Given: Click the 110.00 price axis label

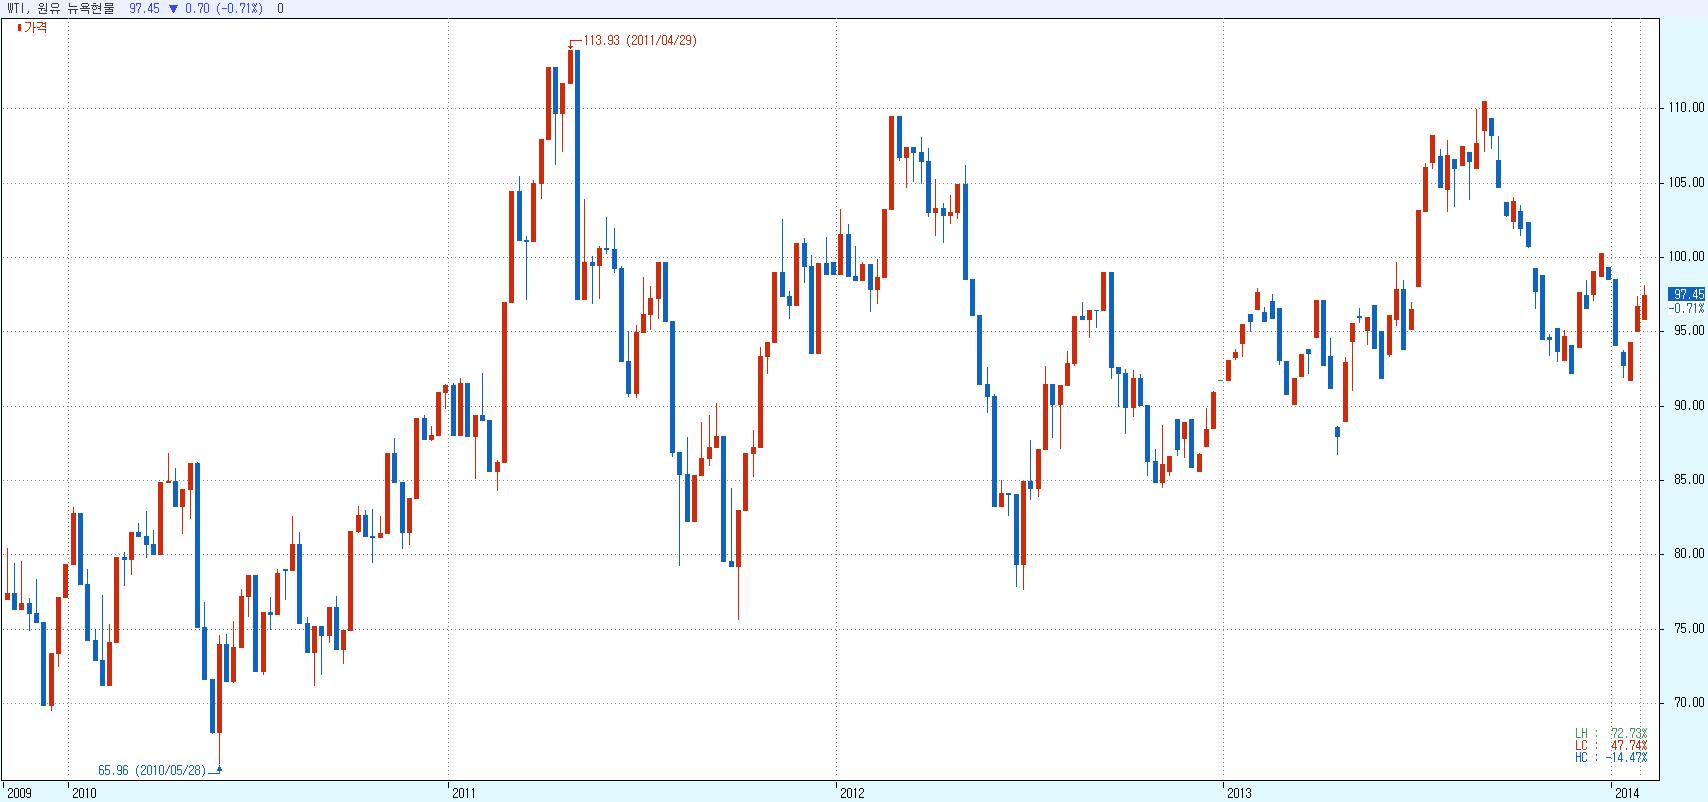Looking at the screenshot, I should 1687,107.
